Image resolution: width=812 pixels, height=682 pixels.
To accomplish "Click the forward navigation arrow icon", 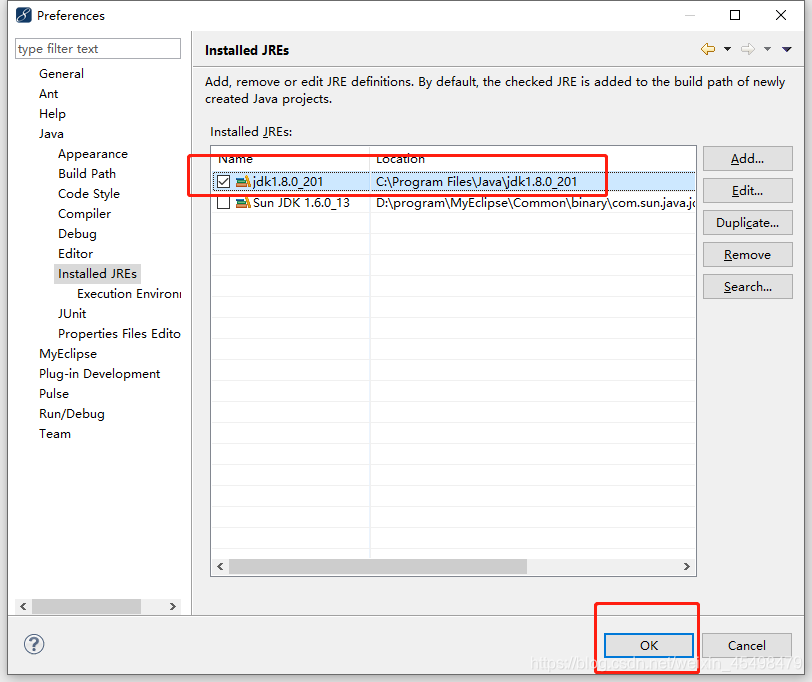I will click(x=747, y=49).
